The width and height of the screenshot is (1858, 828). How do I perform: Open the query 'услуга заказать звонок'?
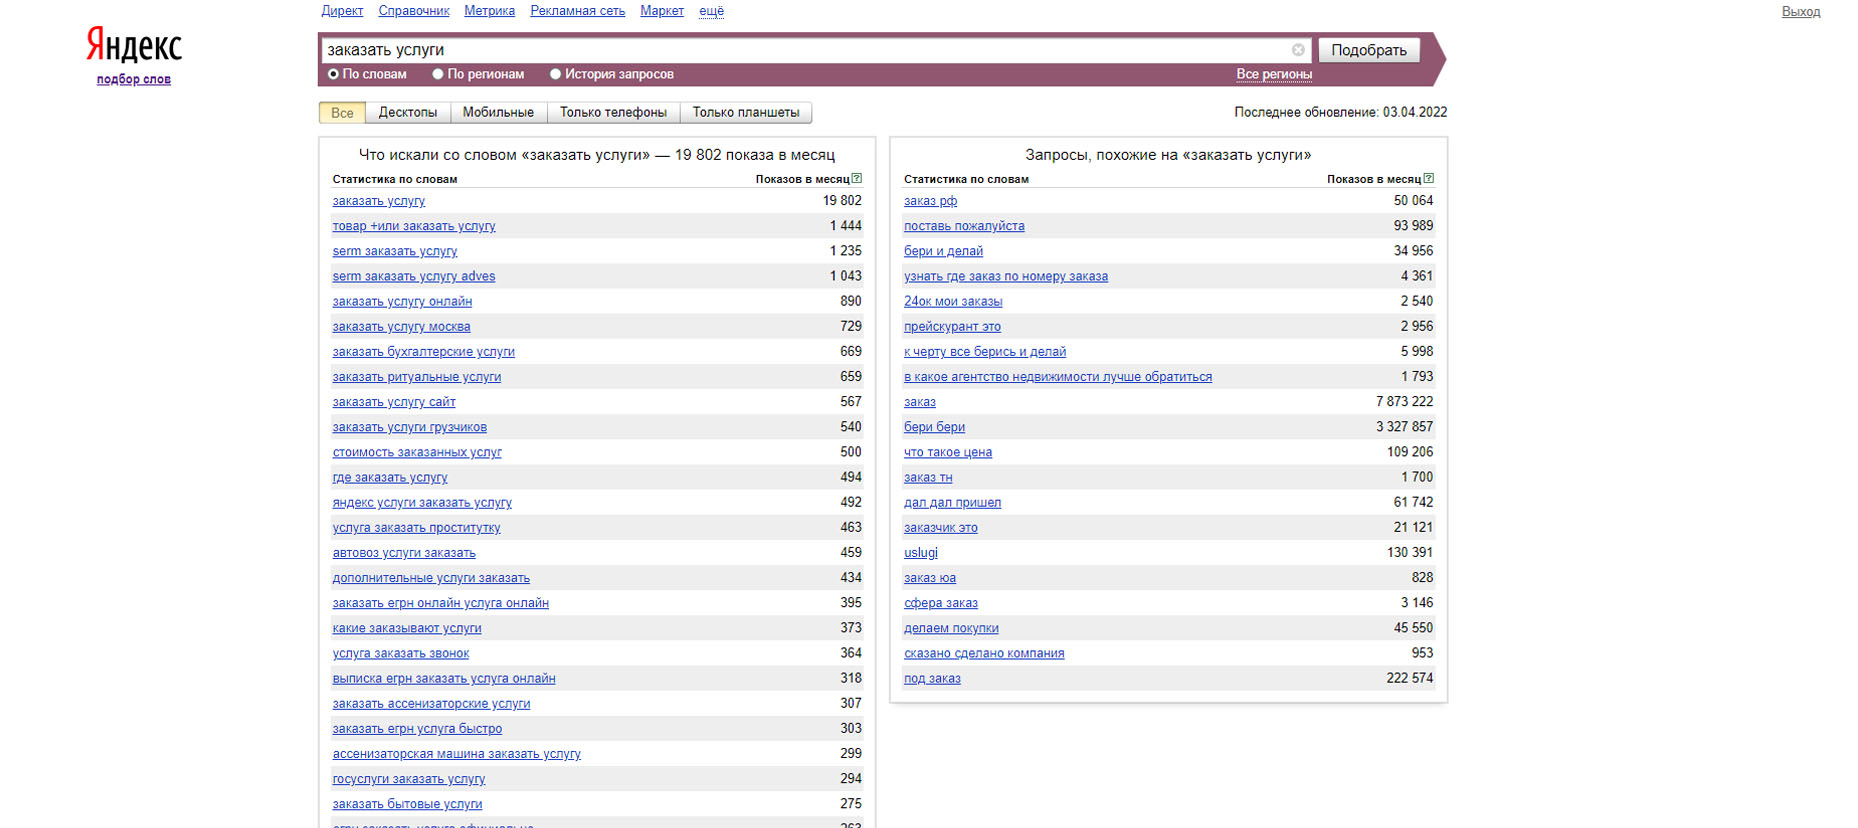click(x=401, y=653)
